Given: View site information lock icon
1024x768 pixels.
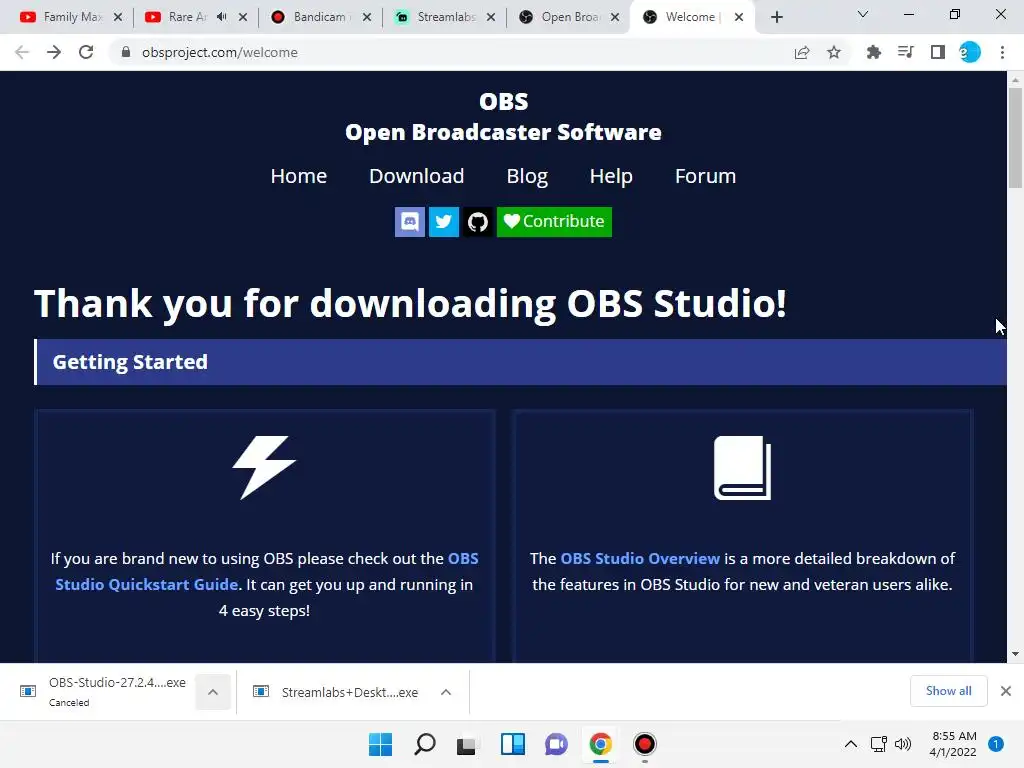Looking at the screenshot, I should pyautogui.click(x=126, y=52).
